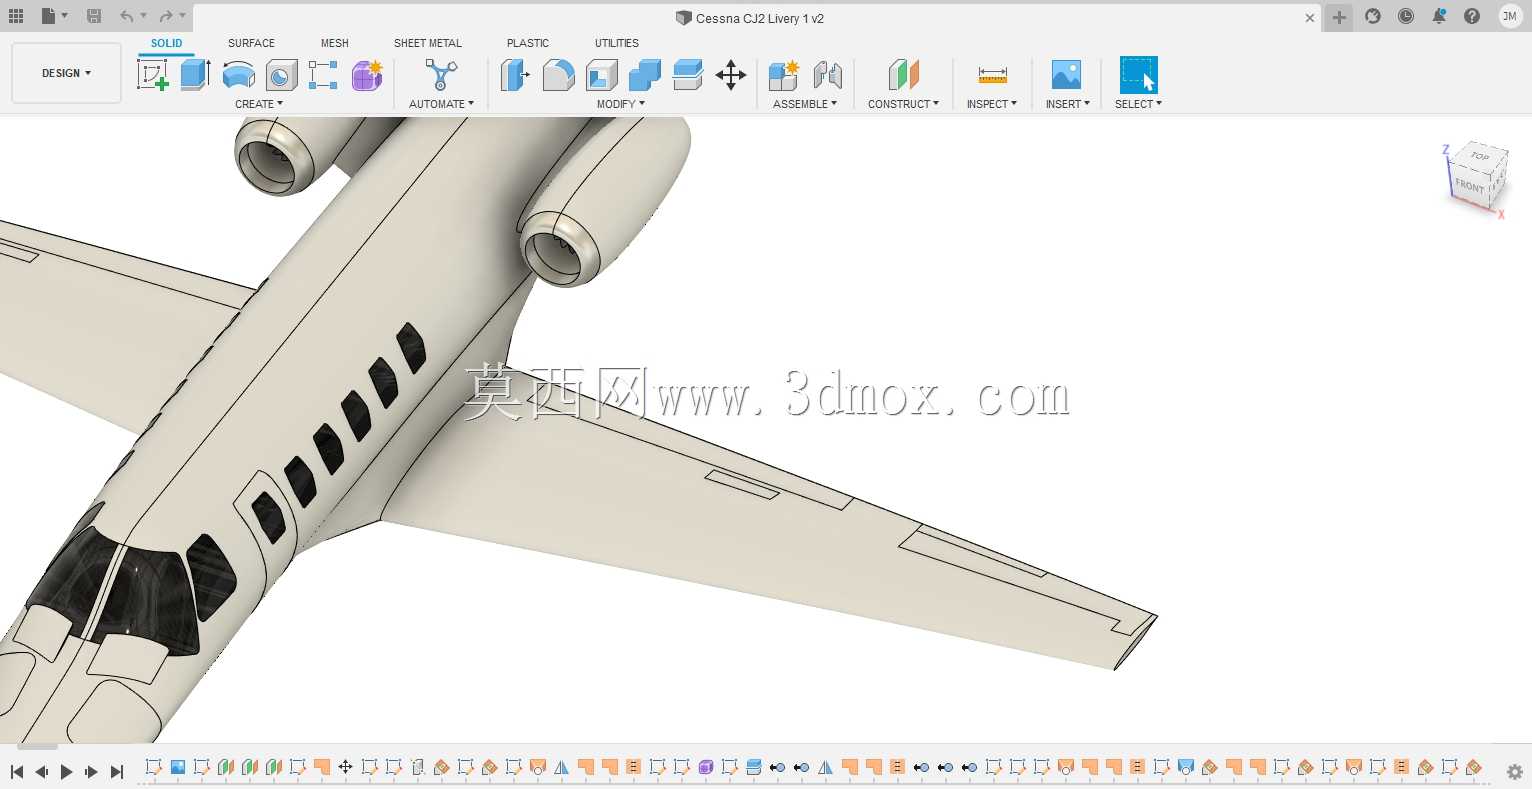Step forward one timeline feature
The height and width of the screenshot is (789, 1532).
tap(91, 771)
